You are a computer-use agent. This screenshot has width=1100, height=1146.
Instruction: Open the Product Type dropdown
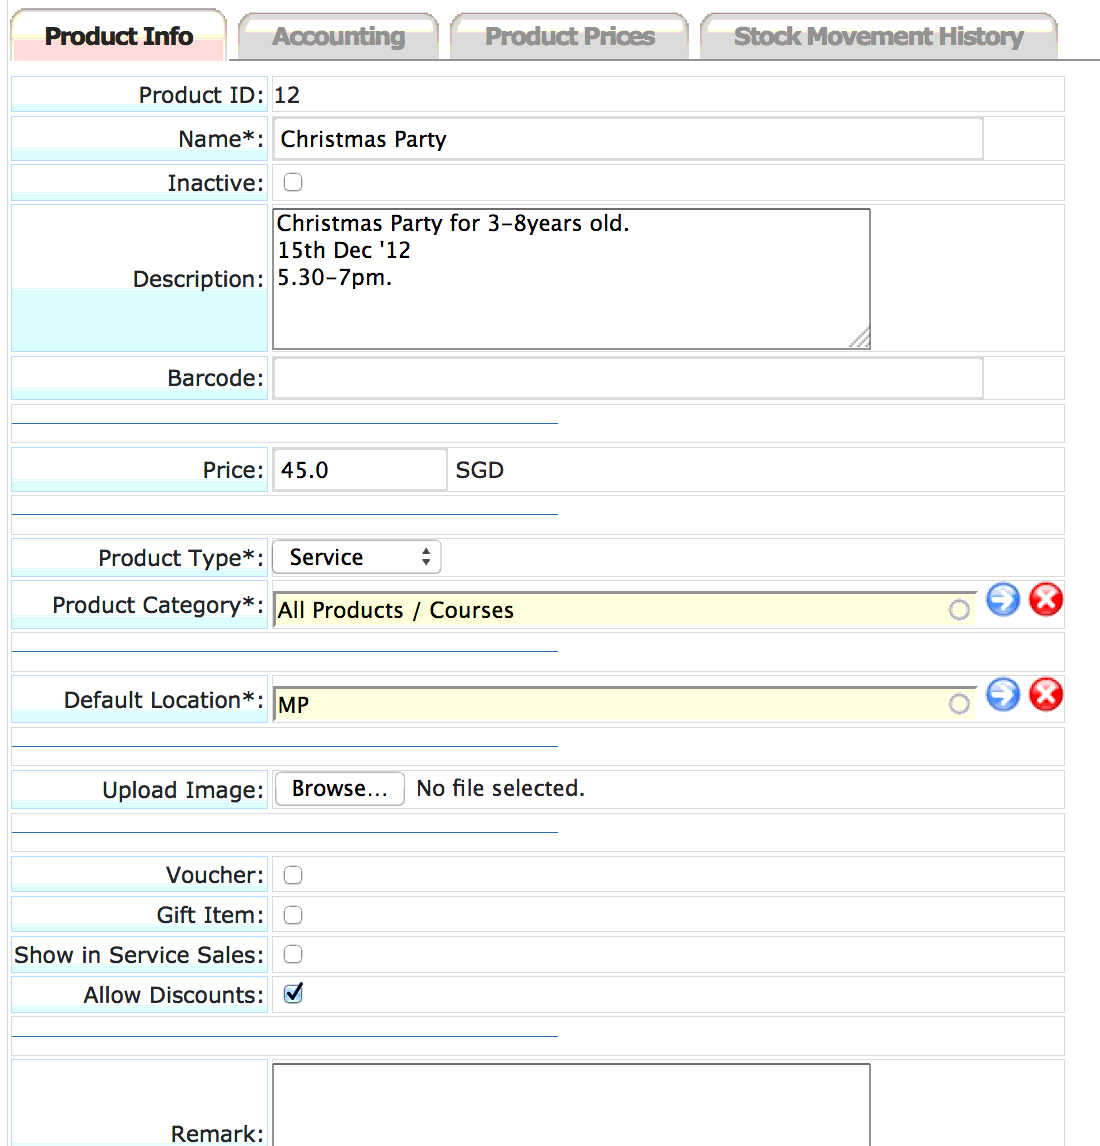click(x=357, y=558)
